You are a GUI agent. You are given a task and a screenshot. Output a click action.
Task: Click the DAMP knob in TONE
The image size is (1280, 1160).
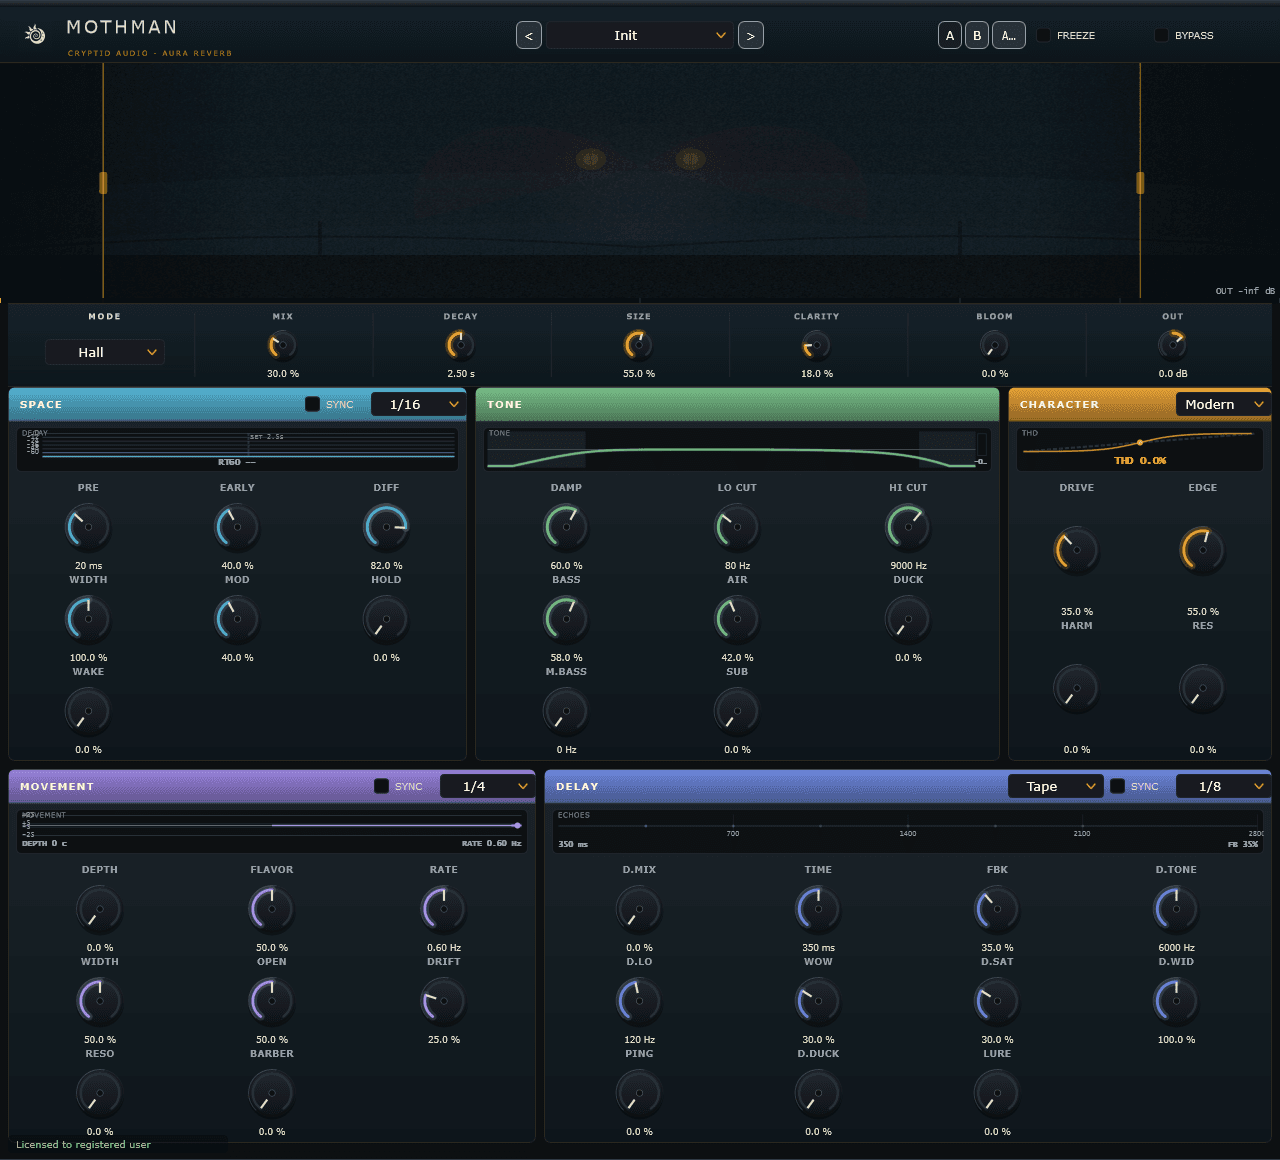566,528
